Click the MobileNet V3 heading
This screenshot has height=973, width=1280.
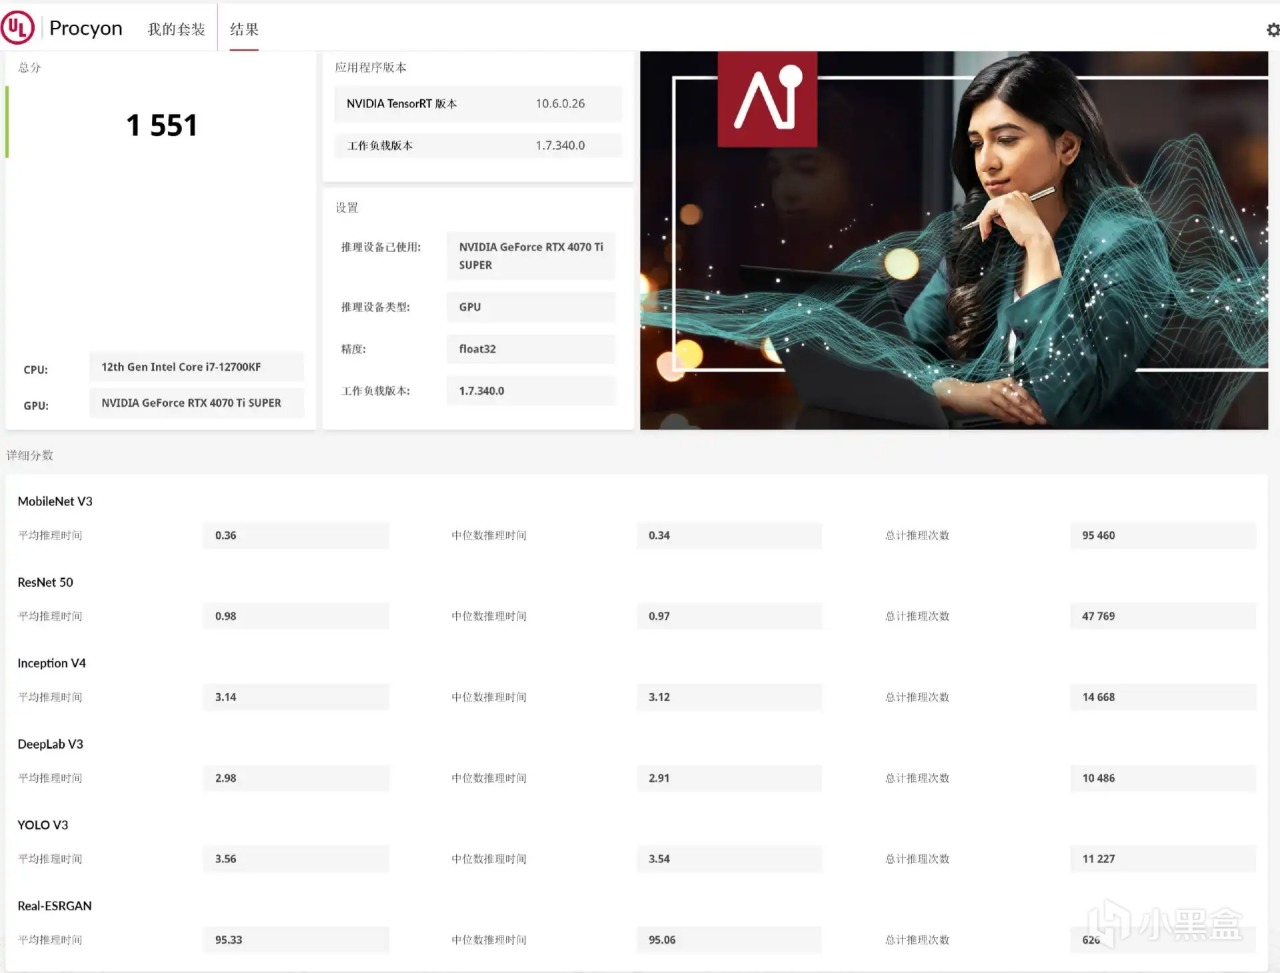click(55, 501)
